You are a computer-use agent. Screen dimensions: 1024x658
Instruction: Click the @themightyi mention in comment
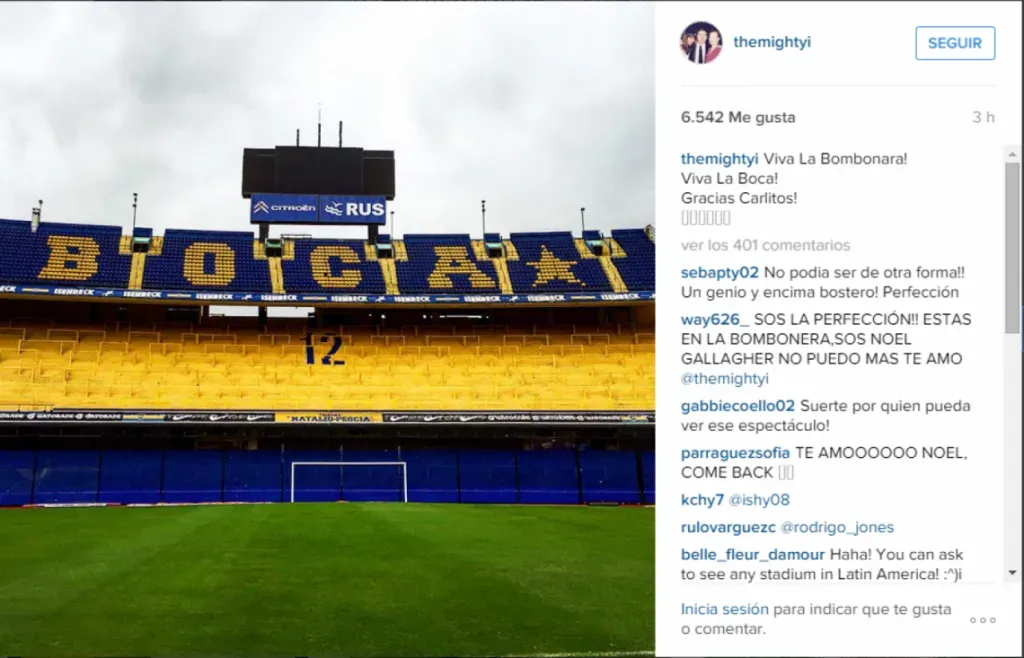pos(725,379)
